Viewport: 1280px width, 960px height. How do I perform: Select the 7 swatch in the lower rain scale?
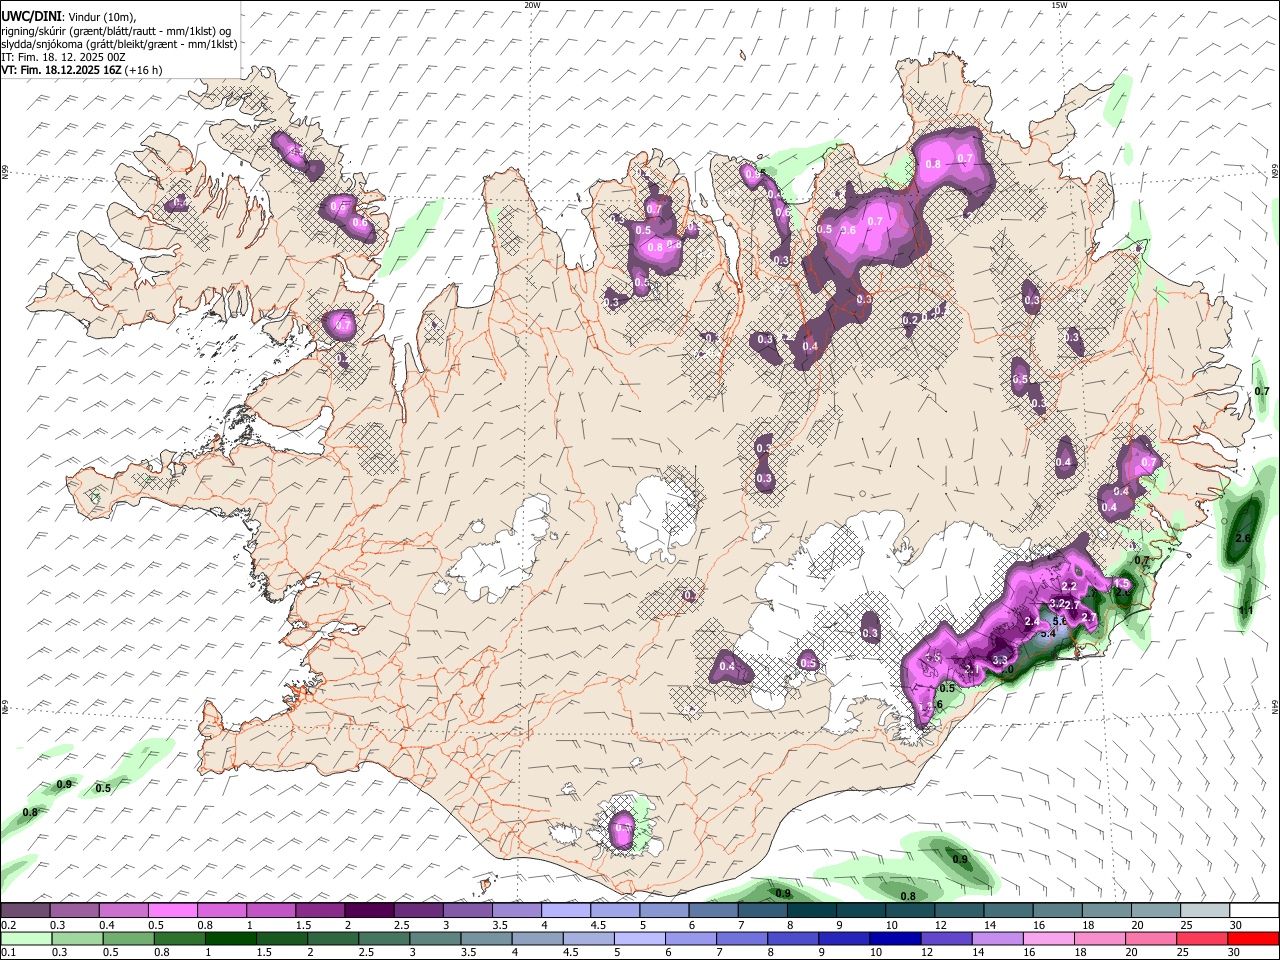pyautogui.click(x=741, y=939)
